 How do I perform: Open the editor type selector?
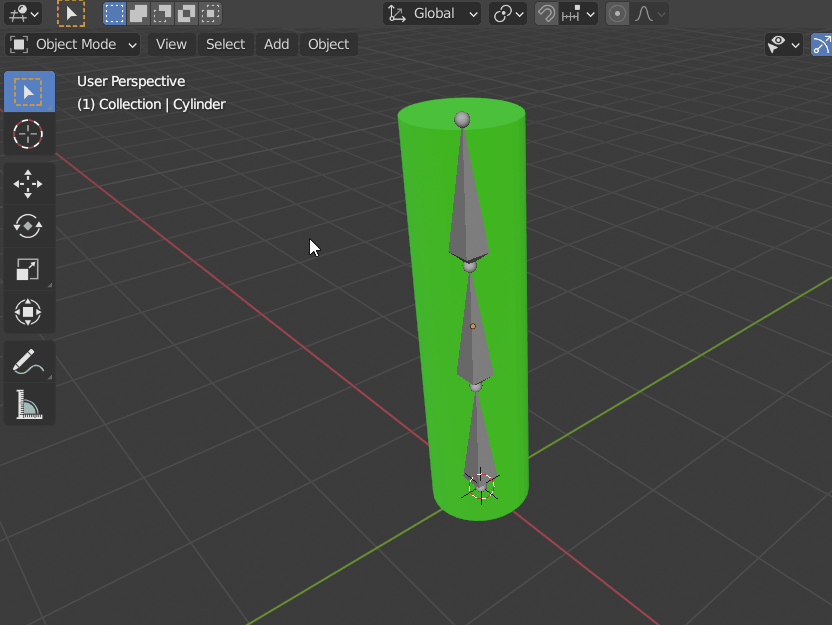[22, 13]
